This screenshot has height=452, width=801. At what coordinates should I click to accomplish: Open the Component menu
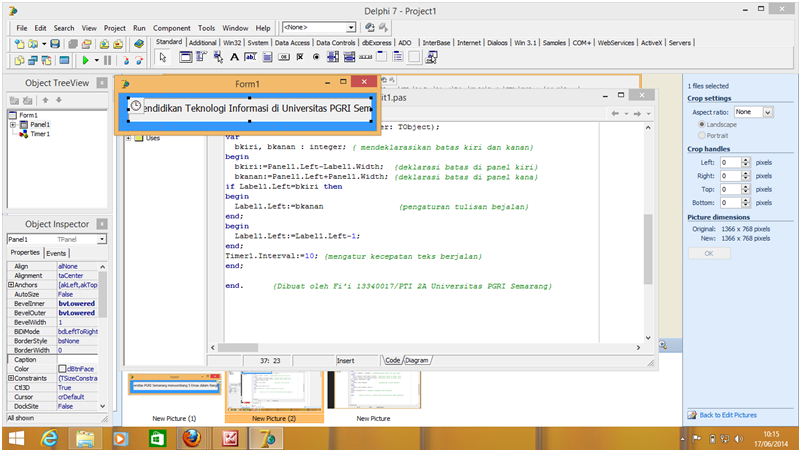point(172,28)
